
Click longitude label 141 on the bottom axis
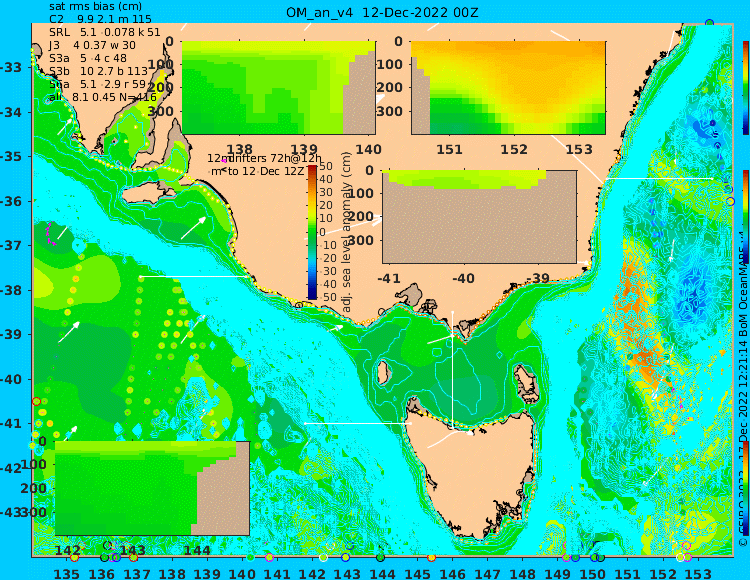277,573
